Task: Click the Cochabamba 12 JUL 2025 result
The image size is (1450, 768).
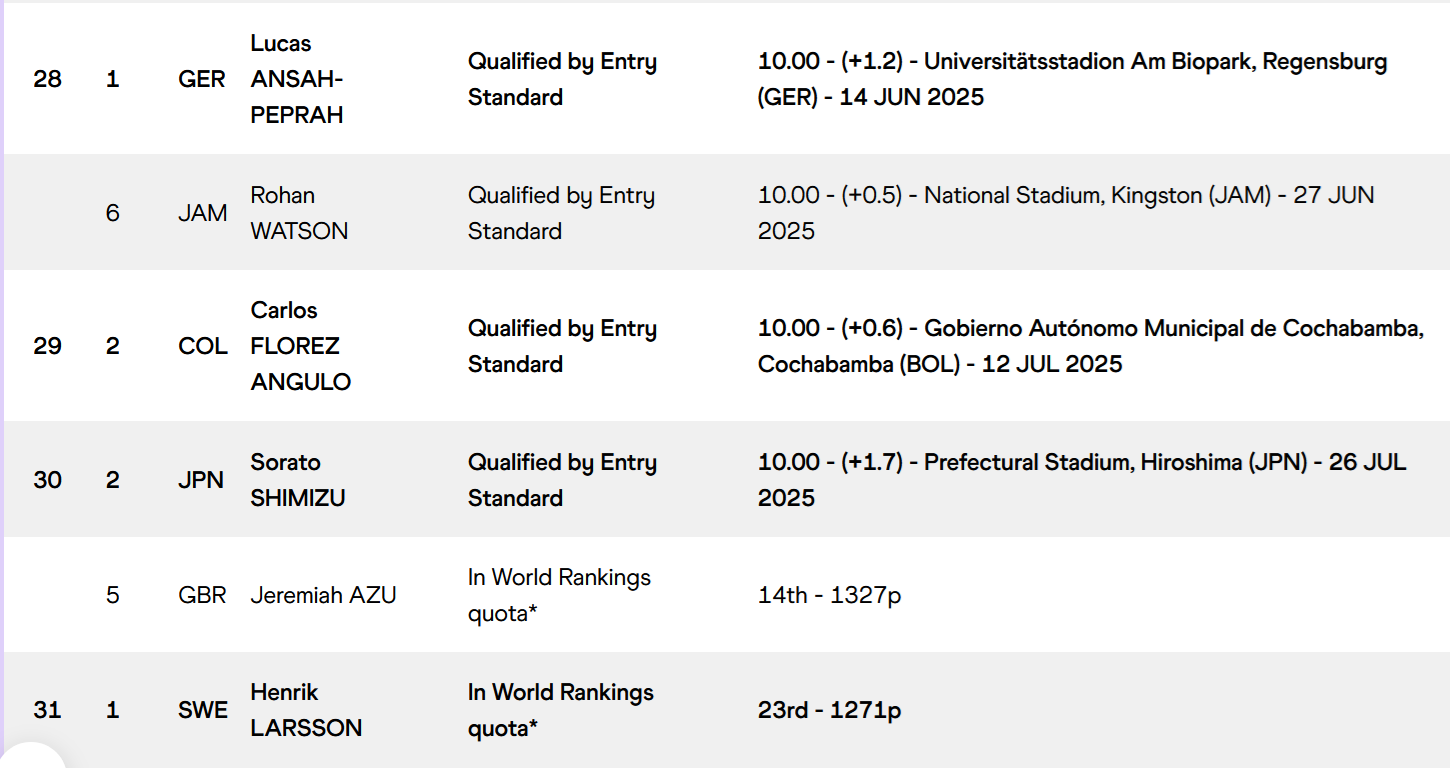Action: 1091,346
